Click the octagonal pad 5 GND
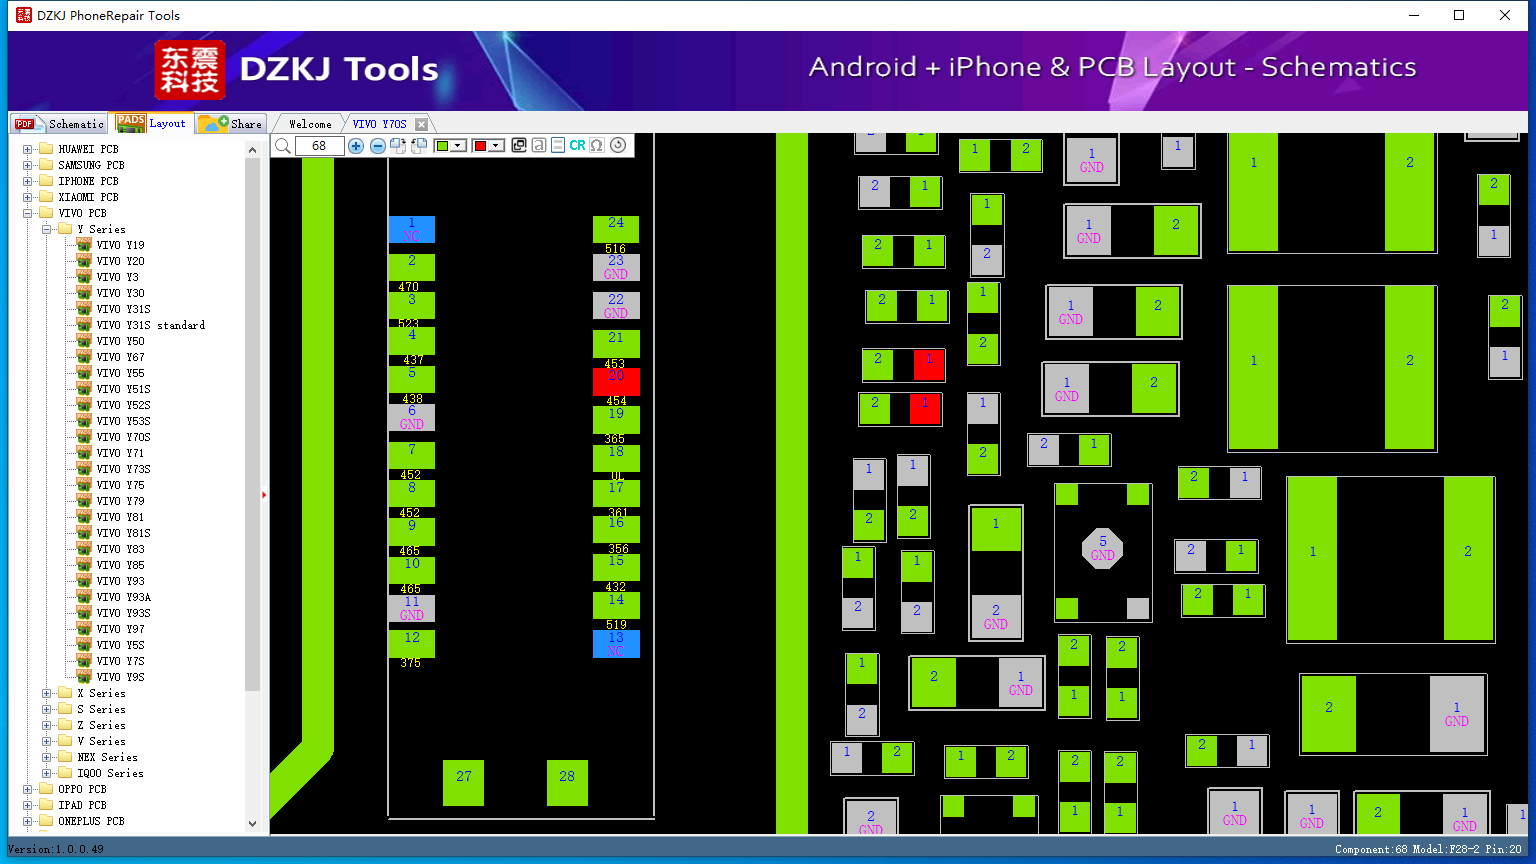The image size is (1536, 864). (1103, 548)
